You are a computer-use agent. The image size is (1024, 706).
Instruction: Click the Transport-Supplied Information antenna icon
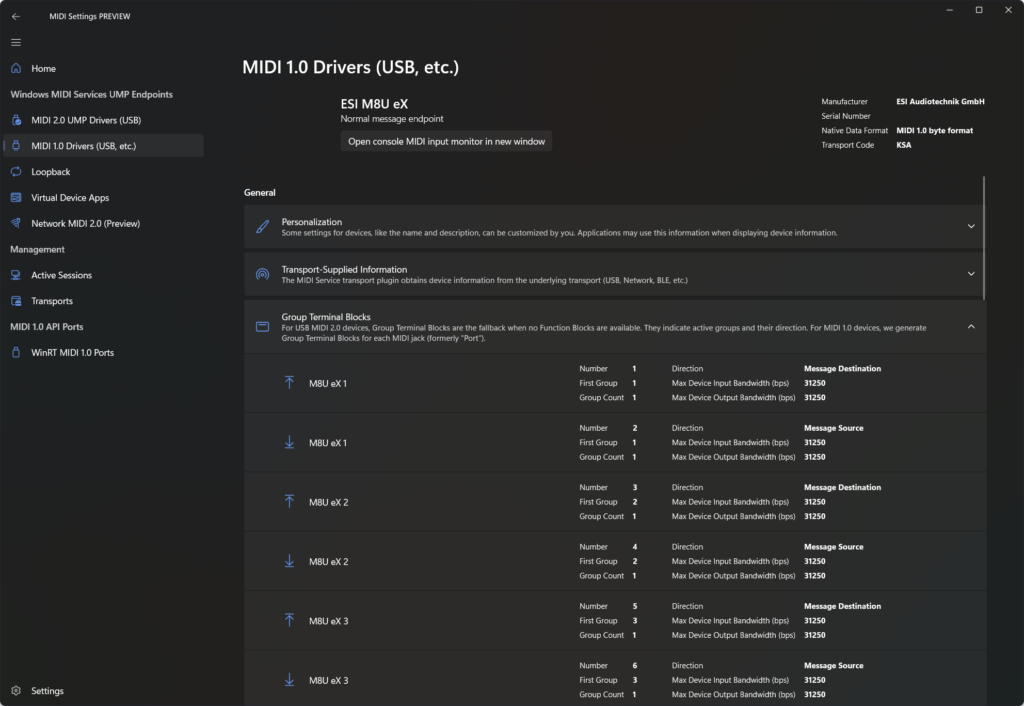pos(262,274)
